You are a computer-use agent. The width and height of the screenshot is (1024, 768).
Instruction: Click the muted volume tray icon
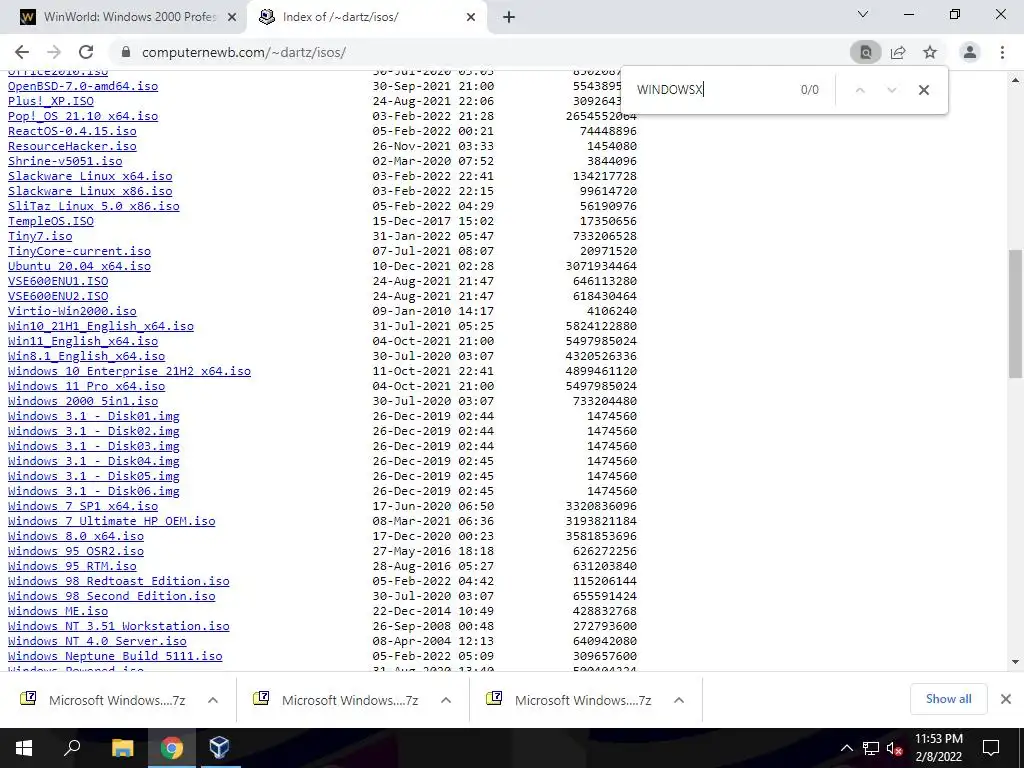click(894, 748)
